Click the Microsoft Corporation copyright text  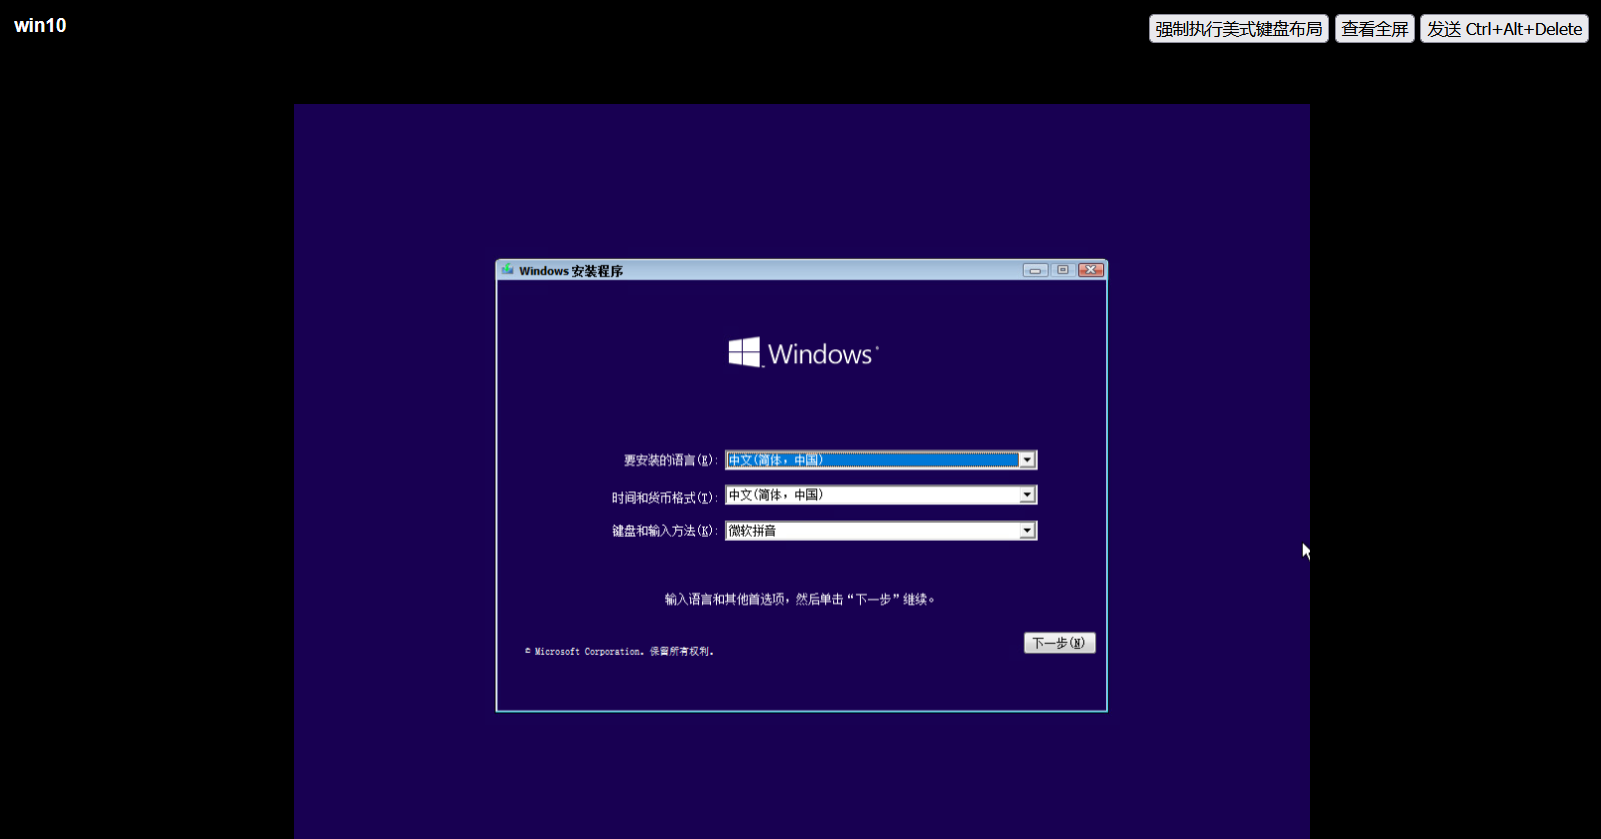click(620, 651)
